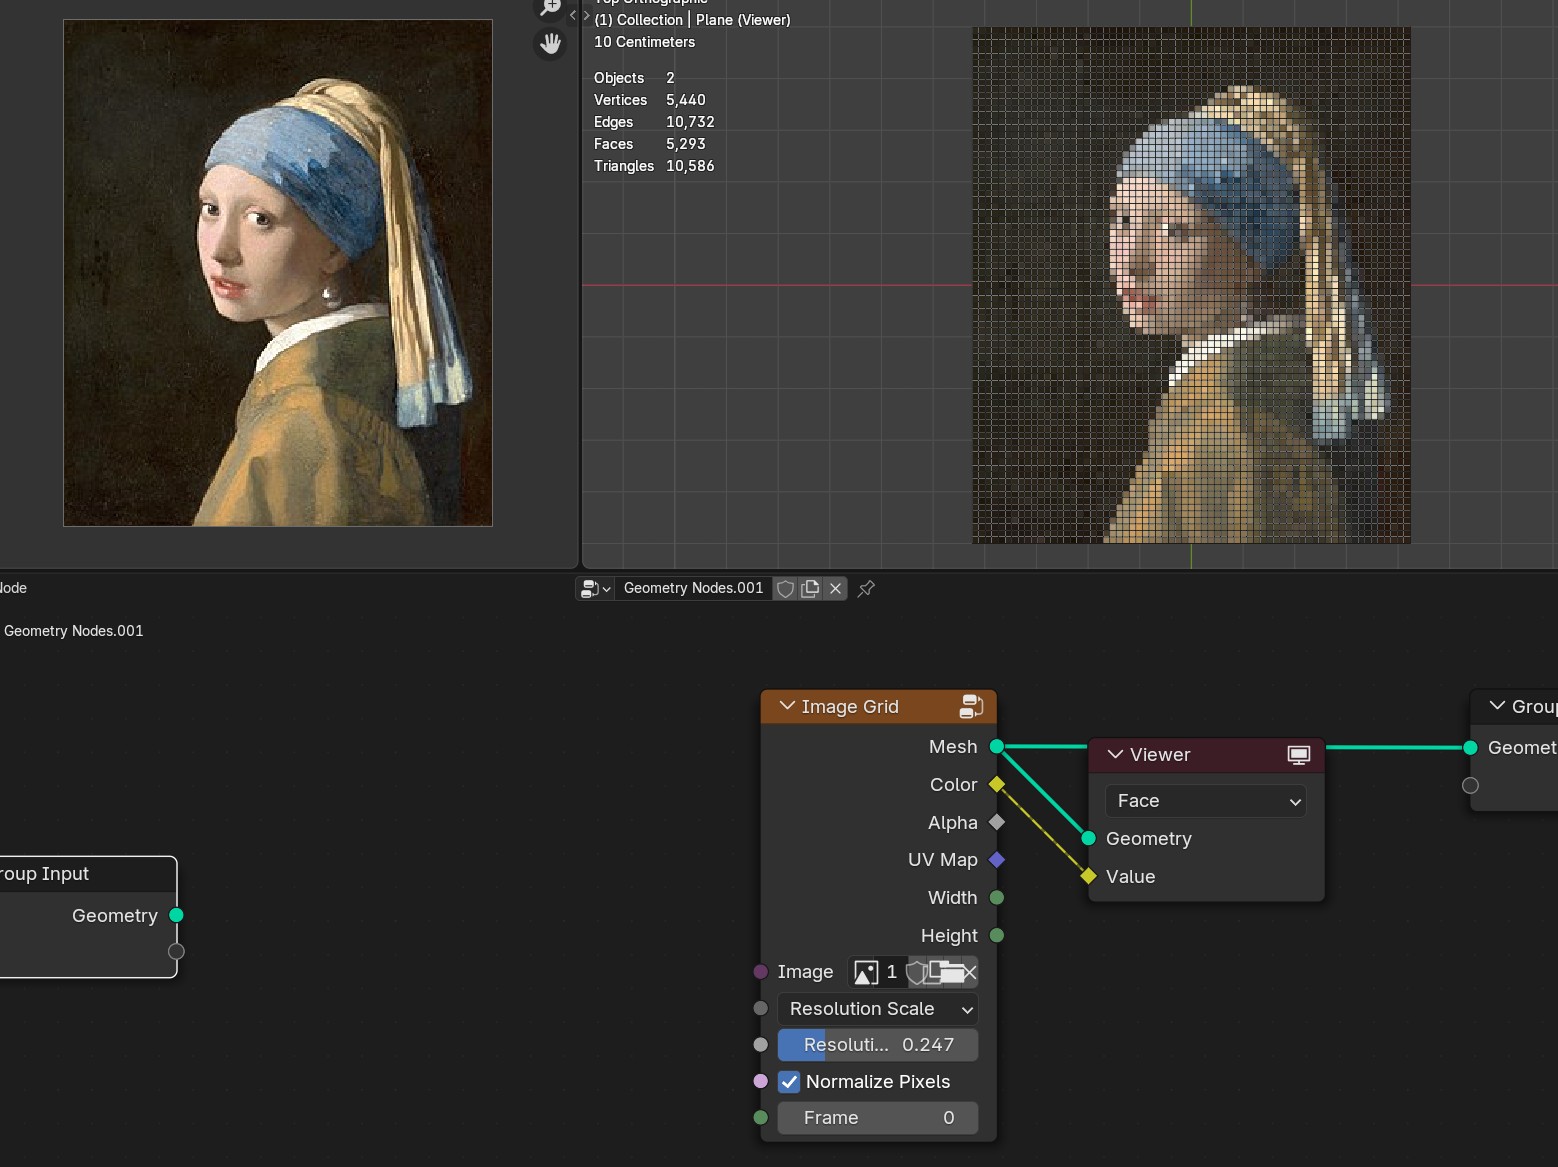
Task: Click the Vertices 5,440 statistic
Action: coord(650,100)
